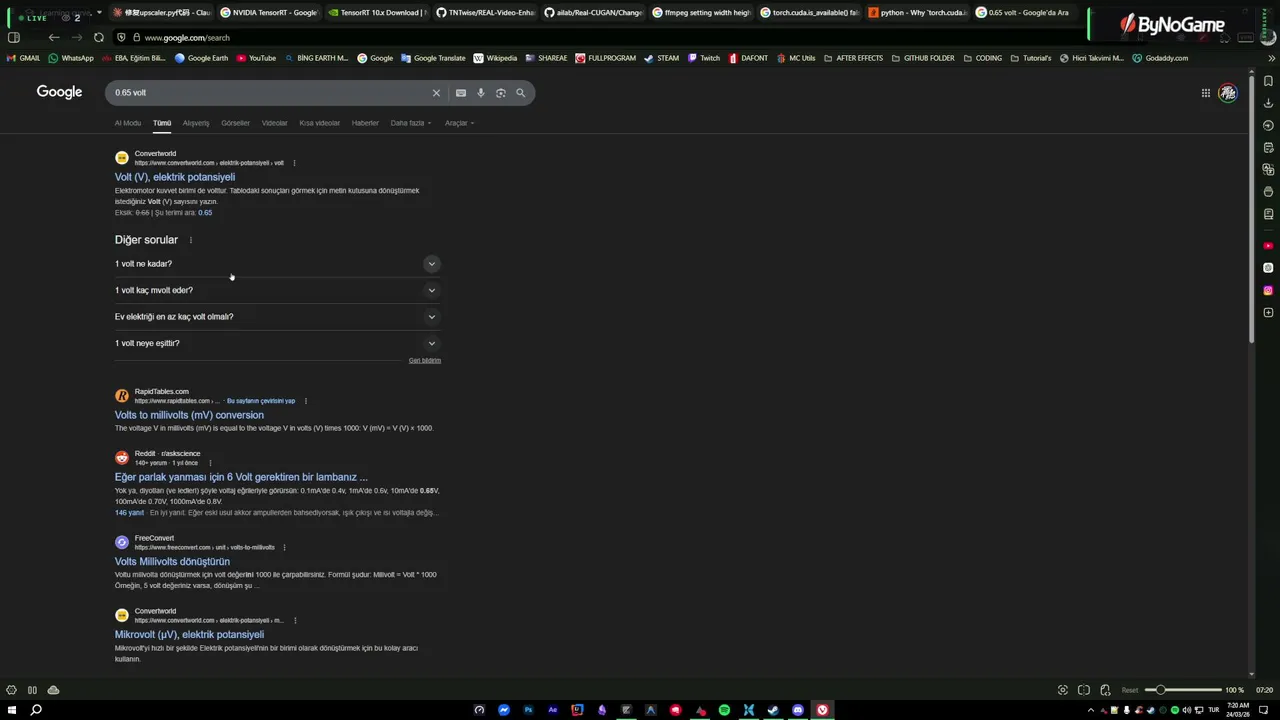Screen dimensions: 1280x720
Task: Switch to the 'Kısa videolar' tab
Action: coord(320,123)
